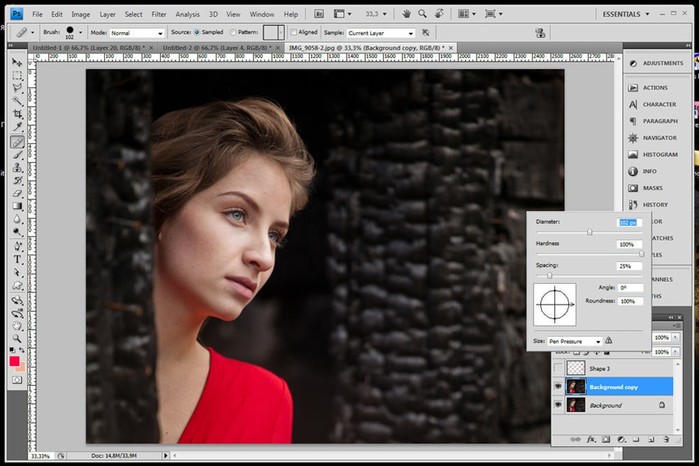Select the Pen tool
This screenshot has height=466, width=699.
pos(17,247)
